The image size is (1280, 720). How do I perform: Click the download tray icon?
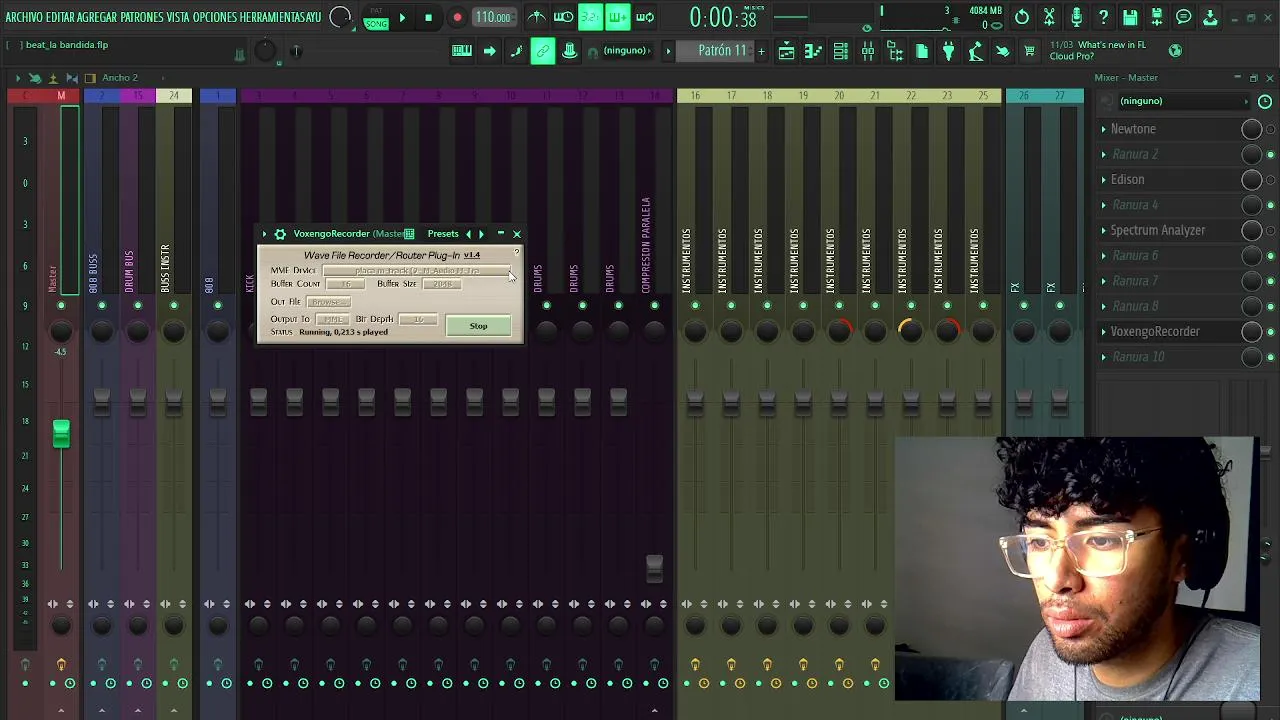click(x=1211, y=17)
